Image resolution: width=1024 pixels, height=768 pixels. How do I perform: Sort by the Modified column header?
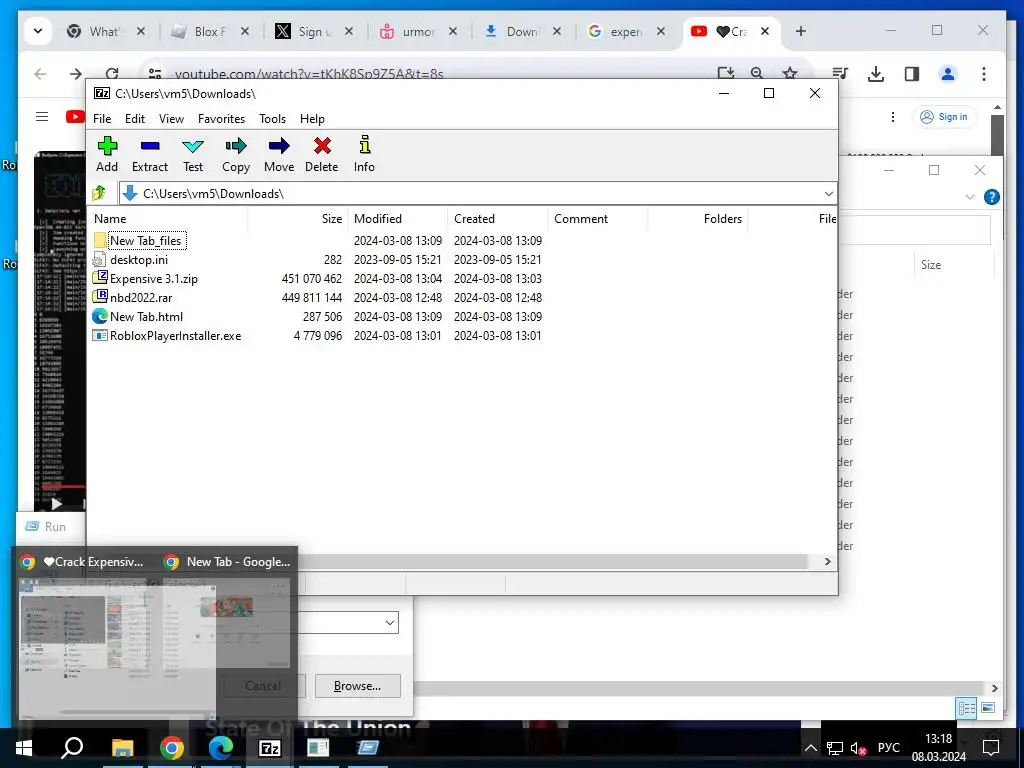click(x=377, y=219)
